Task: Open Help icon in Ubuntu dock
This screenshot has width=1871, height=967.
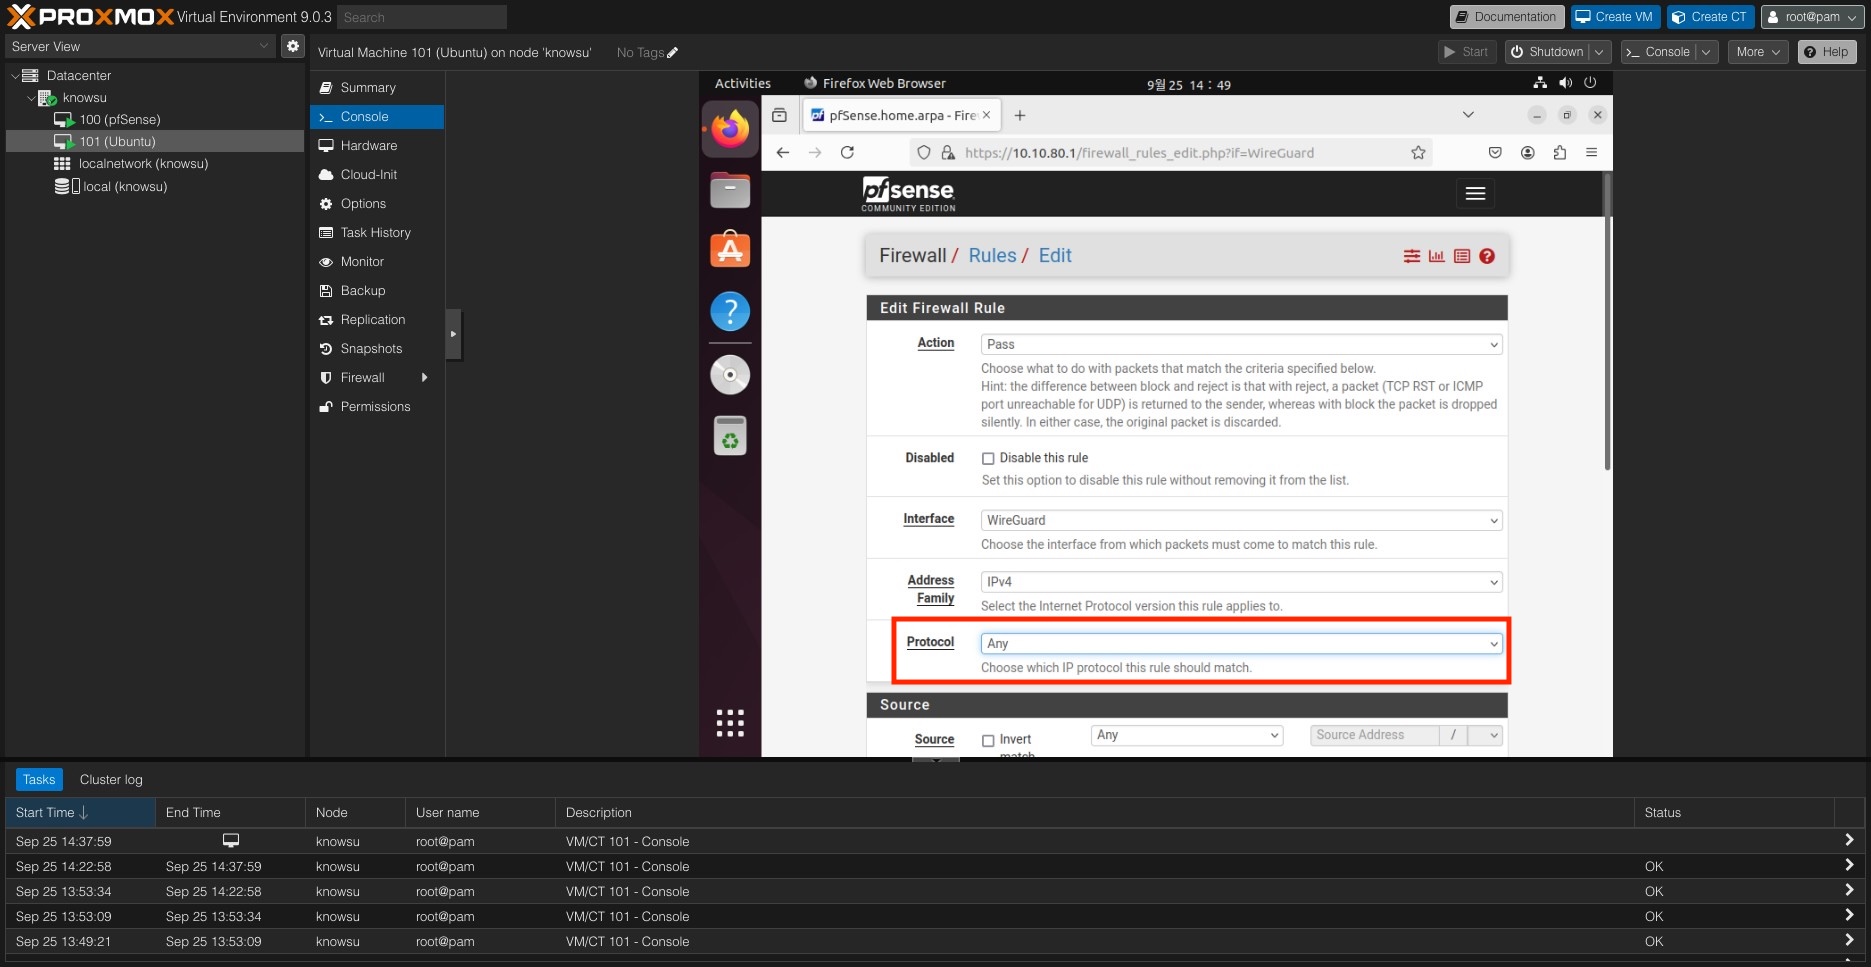Action: point(730,311)
